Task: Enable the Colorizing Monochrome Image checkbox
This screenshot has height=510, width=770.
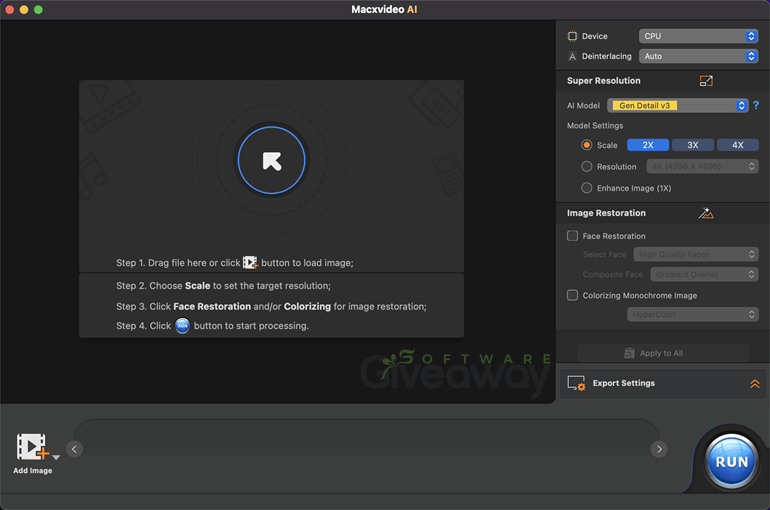Action: click(573, 295)
